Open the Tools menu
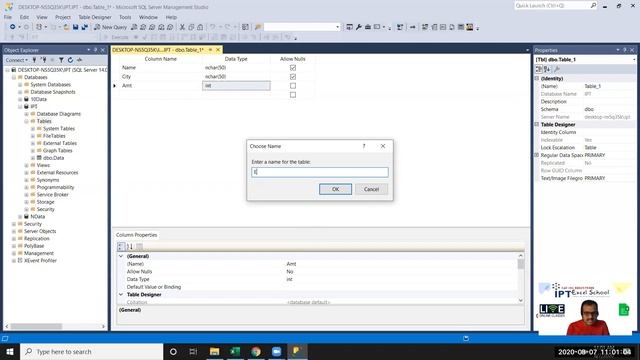 125,17
